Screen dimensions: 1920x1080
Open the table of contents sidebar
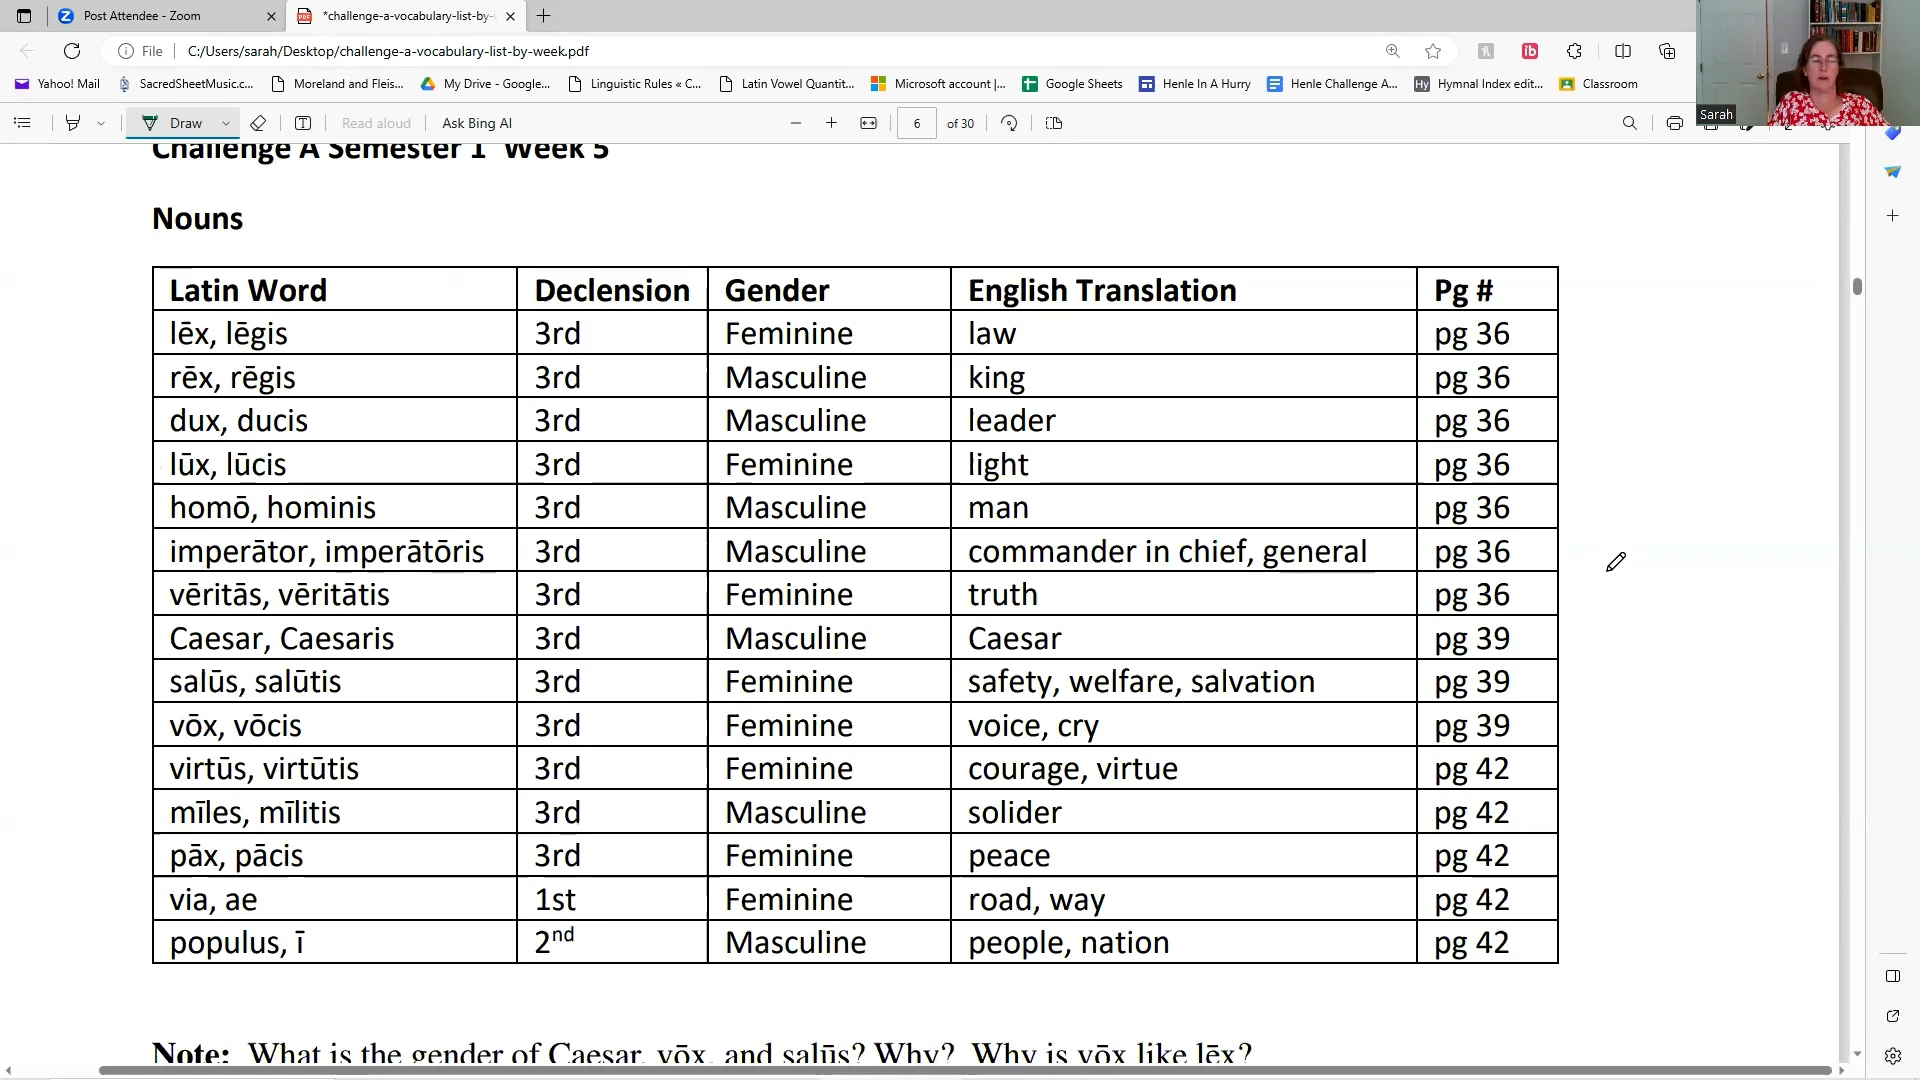(22, 123)
